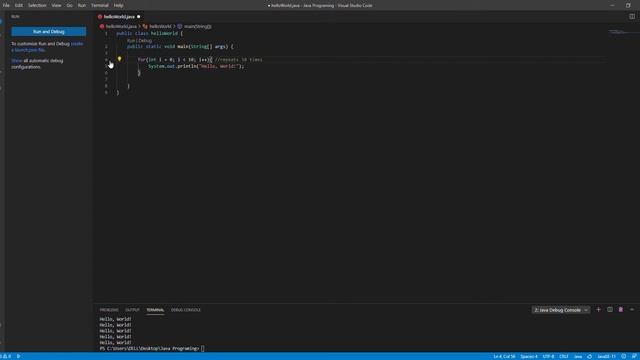Click Java language mode in status bar

pyautogui.click(x=578, y=356)
